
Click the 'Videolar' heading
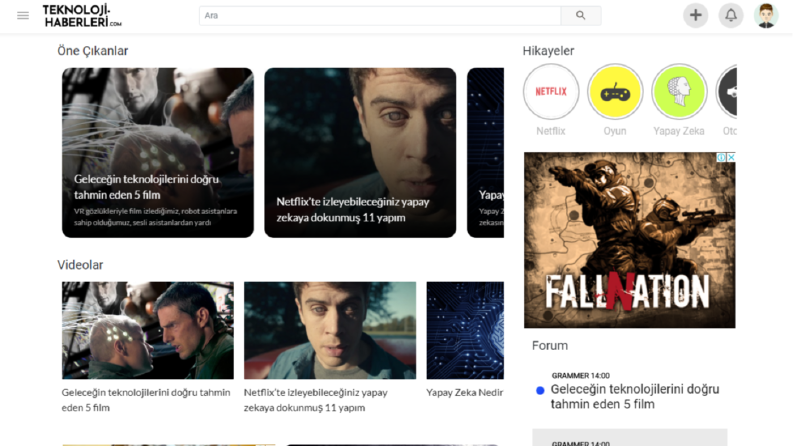pos(80,265)
